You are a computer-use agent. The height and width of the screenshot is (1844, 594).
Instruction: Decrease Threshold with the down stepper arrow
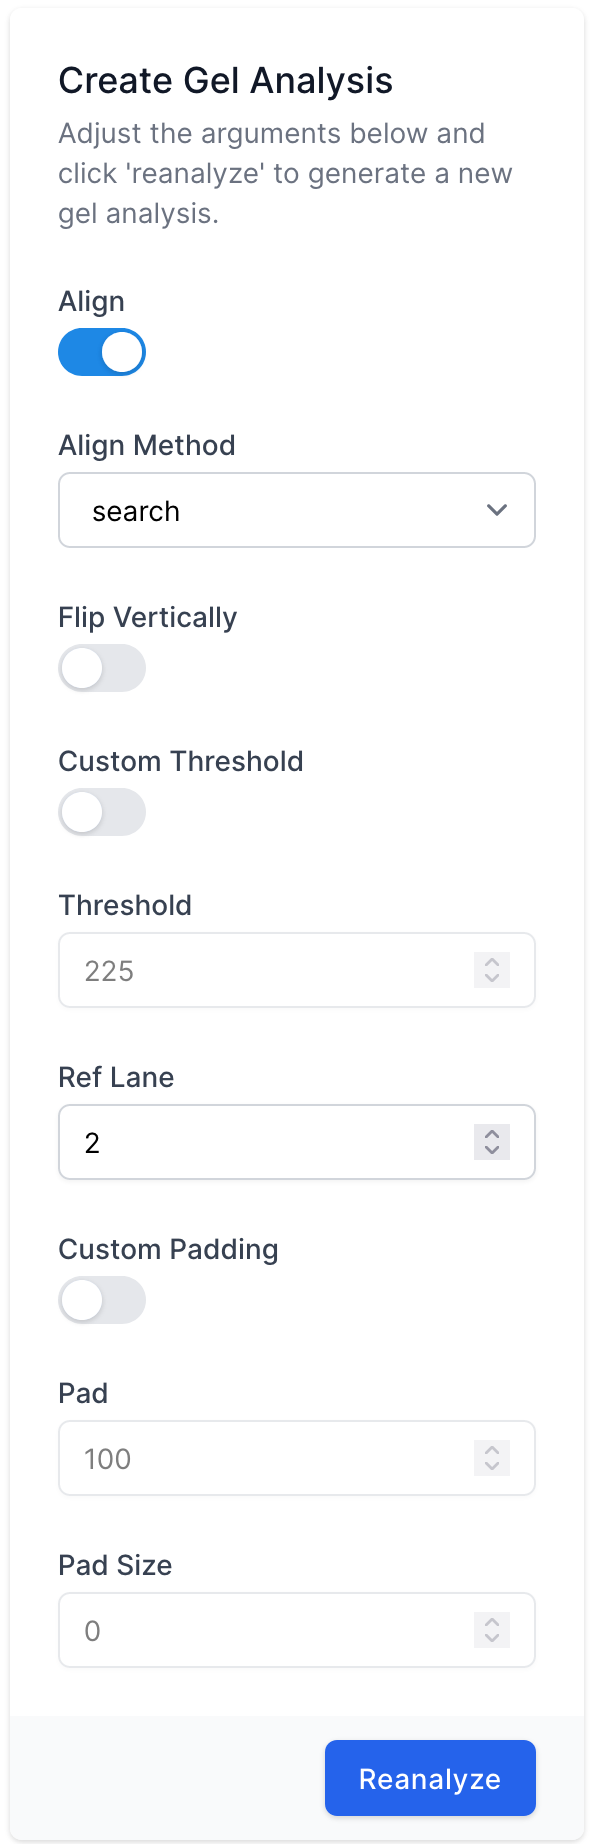point(492,978)
